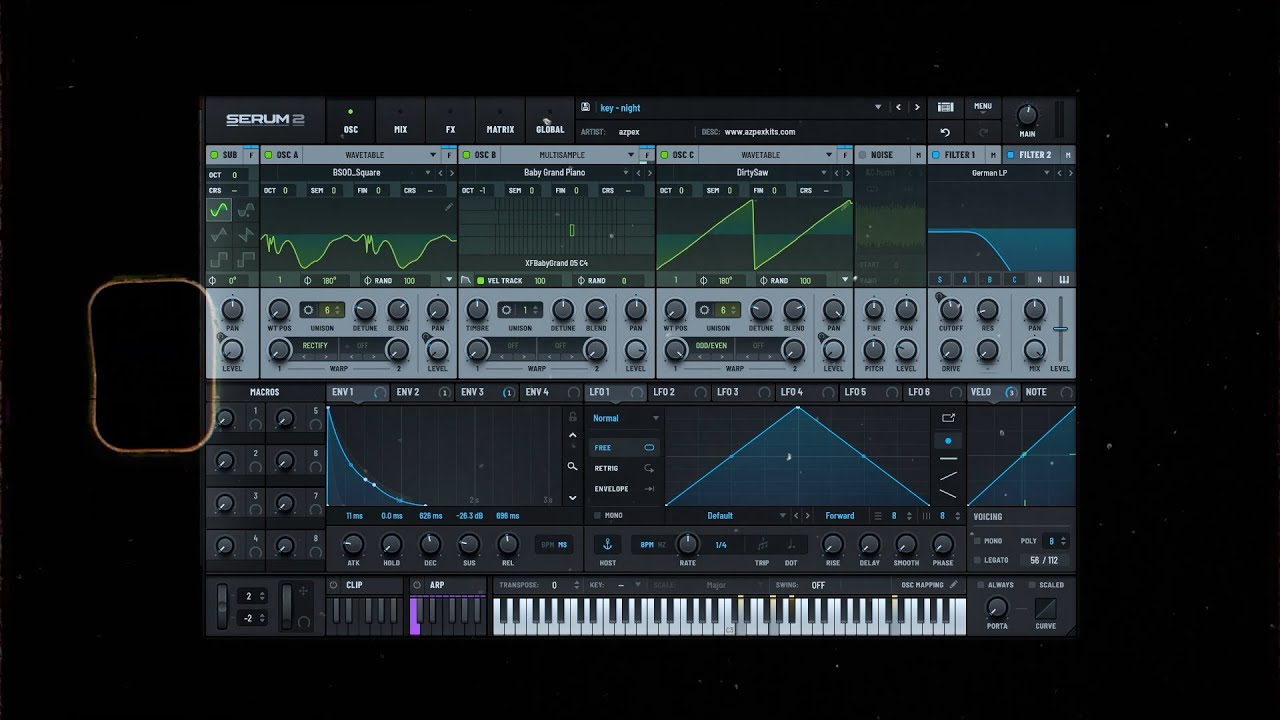This screenshot has height=720, width=1280.
Task: Select the sine wave sub oscillator shape
Action: (219, 210)
